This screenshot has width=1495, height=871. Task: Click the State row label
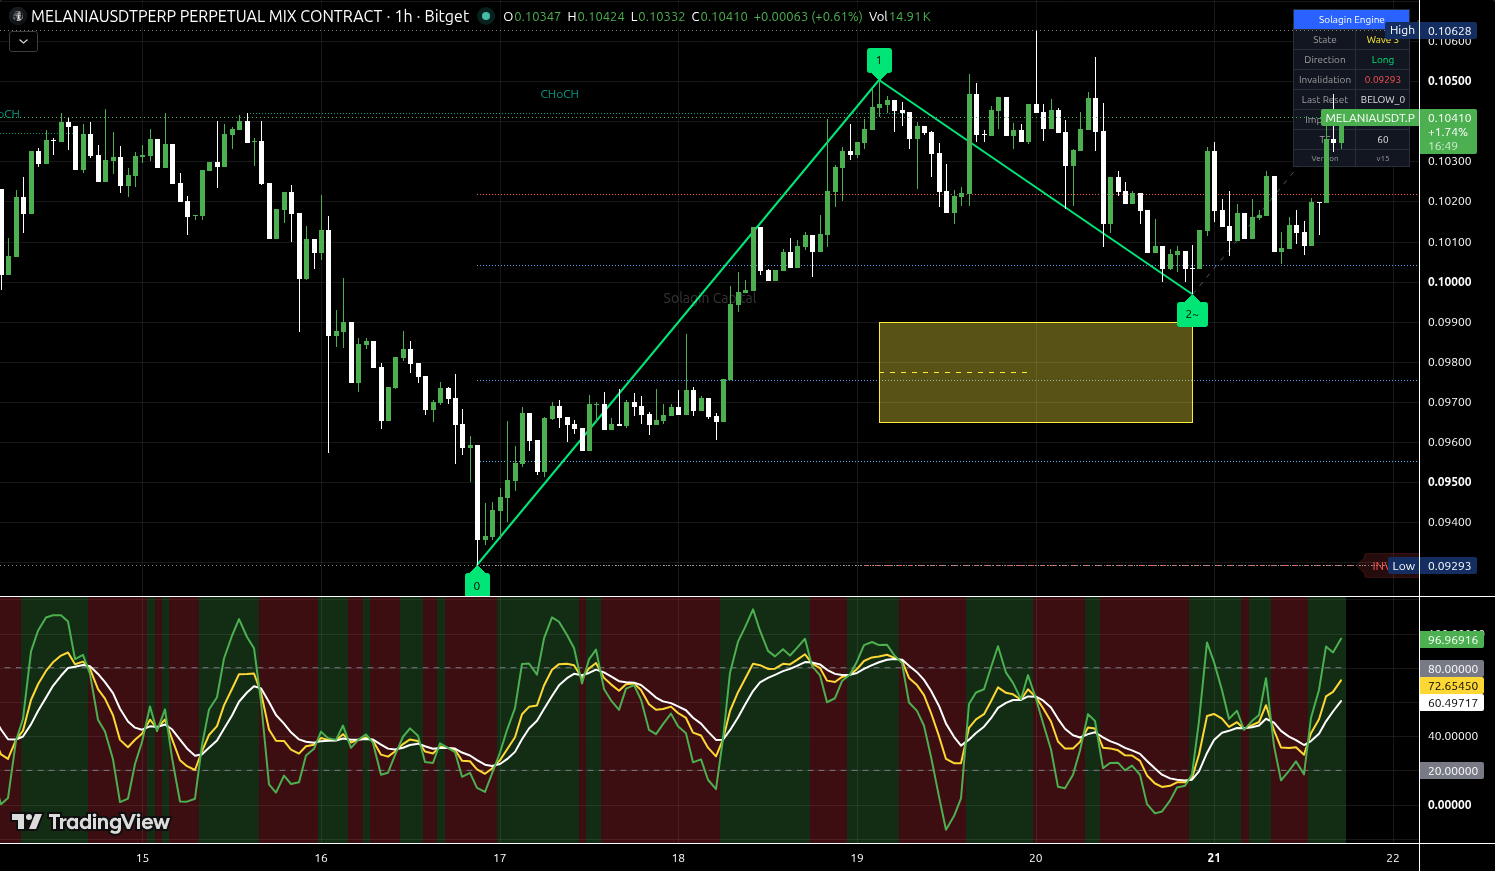(1325, 40)
